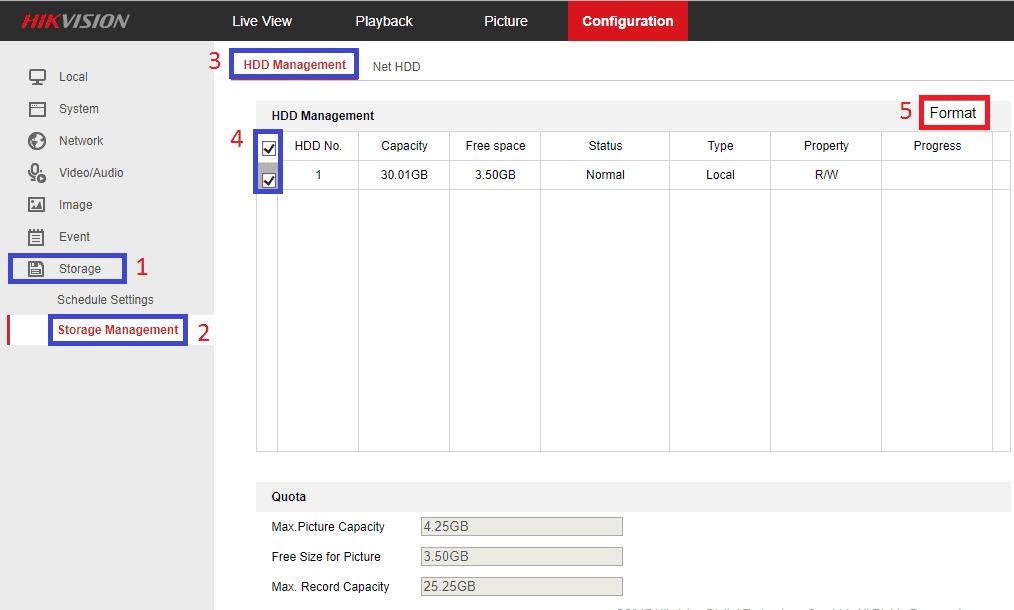Click the Max.Picture Capacity label

[328, 527]
